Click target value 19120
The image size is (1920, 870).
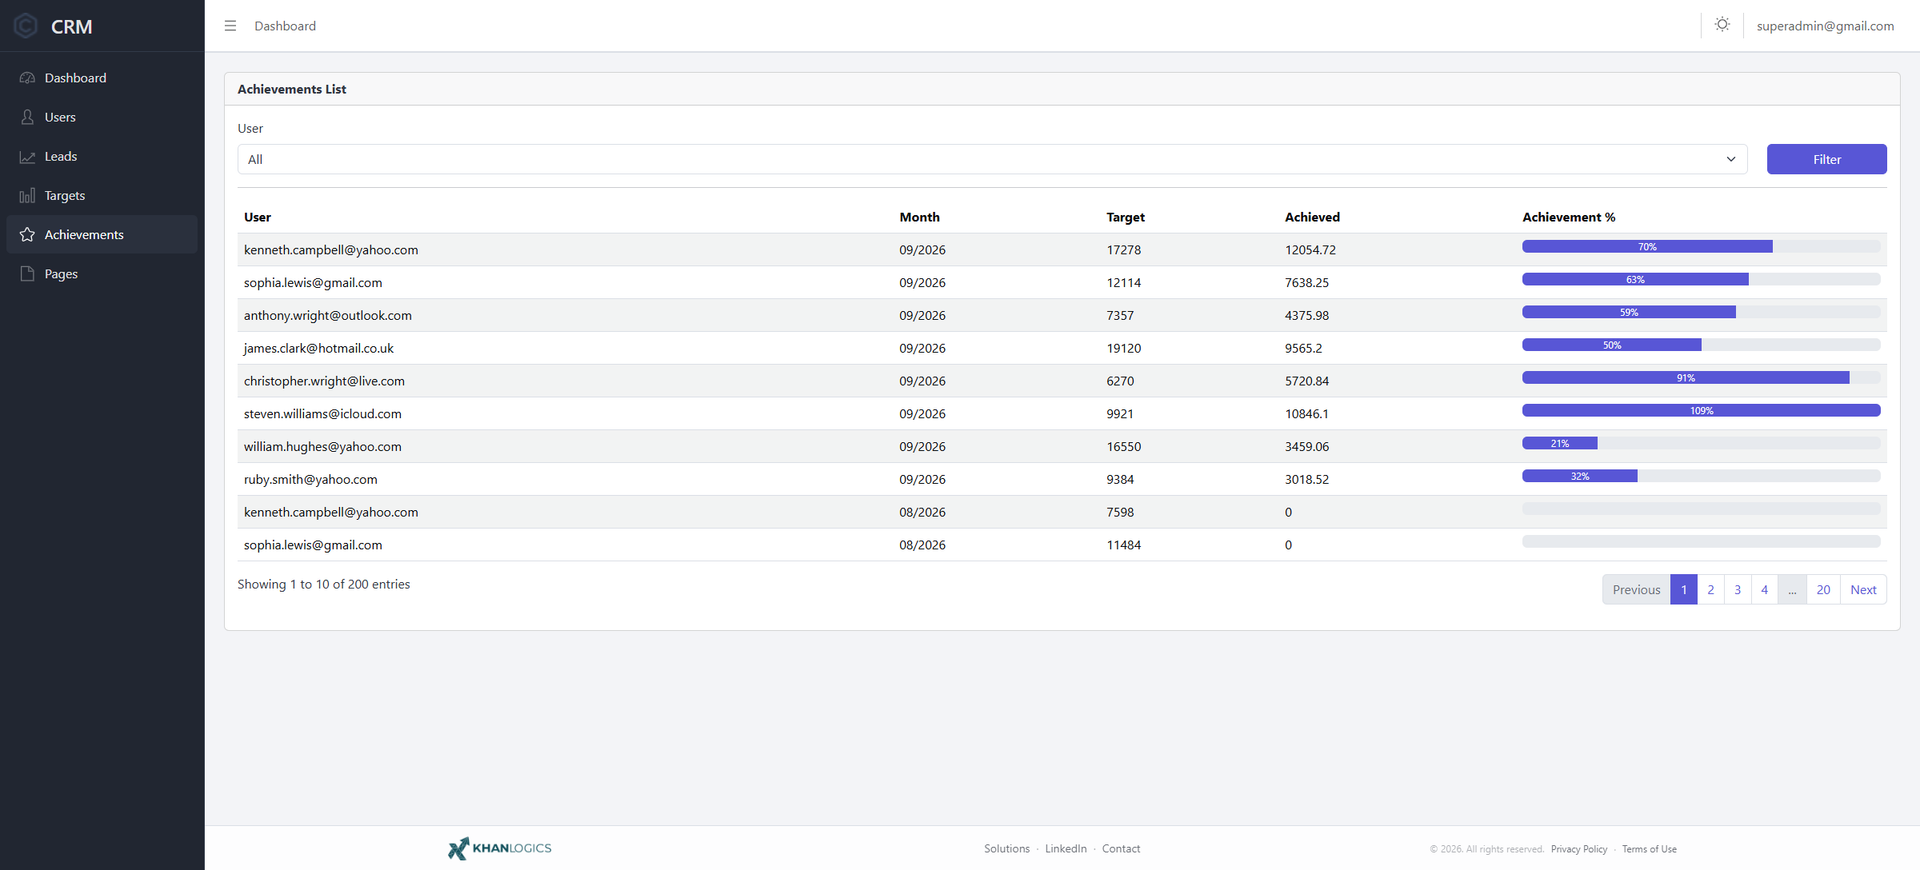1124,349
